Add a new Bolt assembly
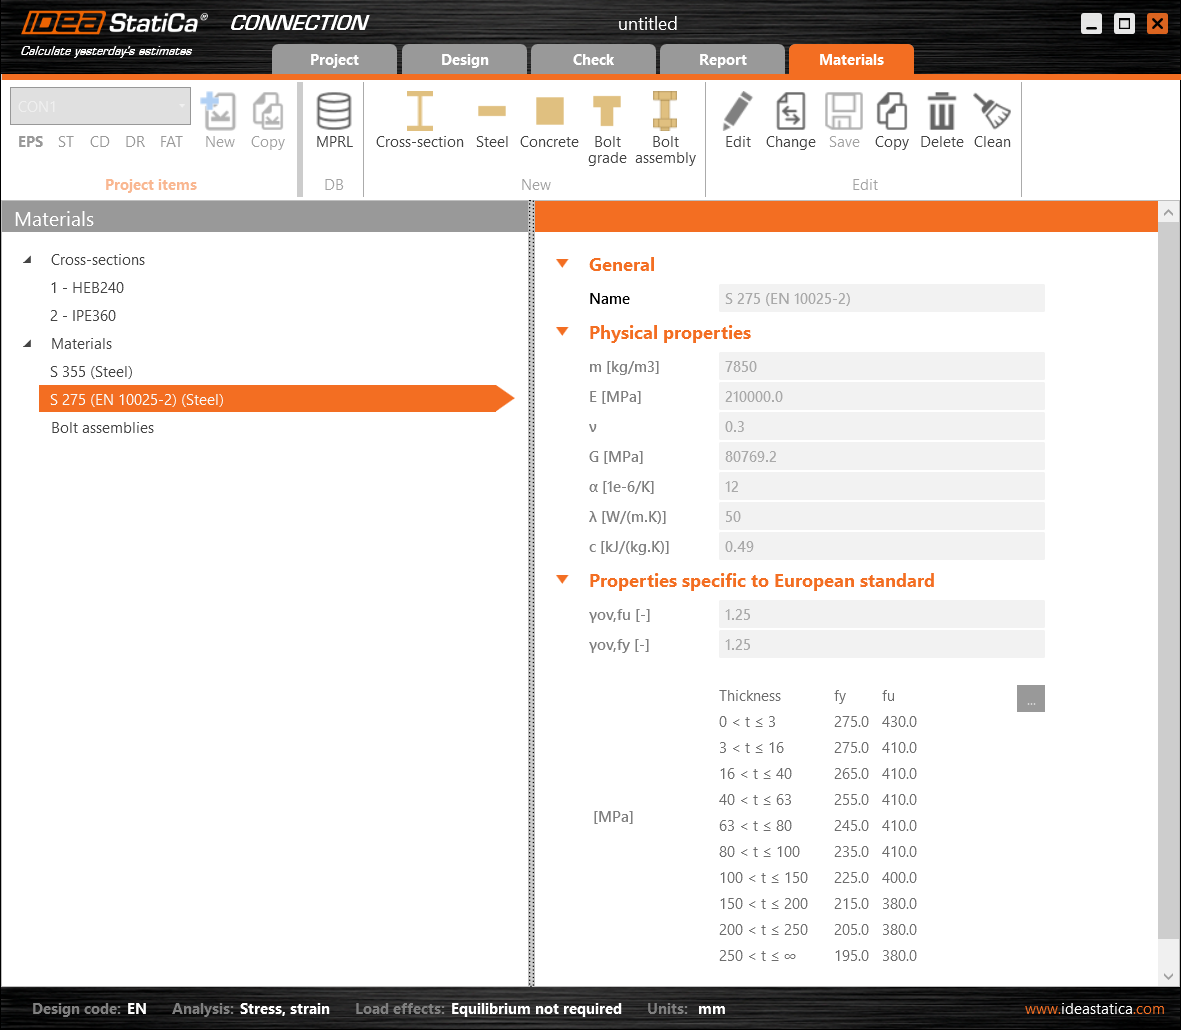The image size is (1181, 1030). (665, 128)
